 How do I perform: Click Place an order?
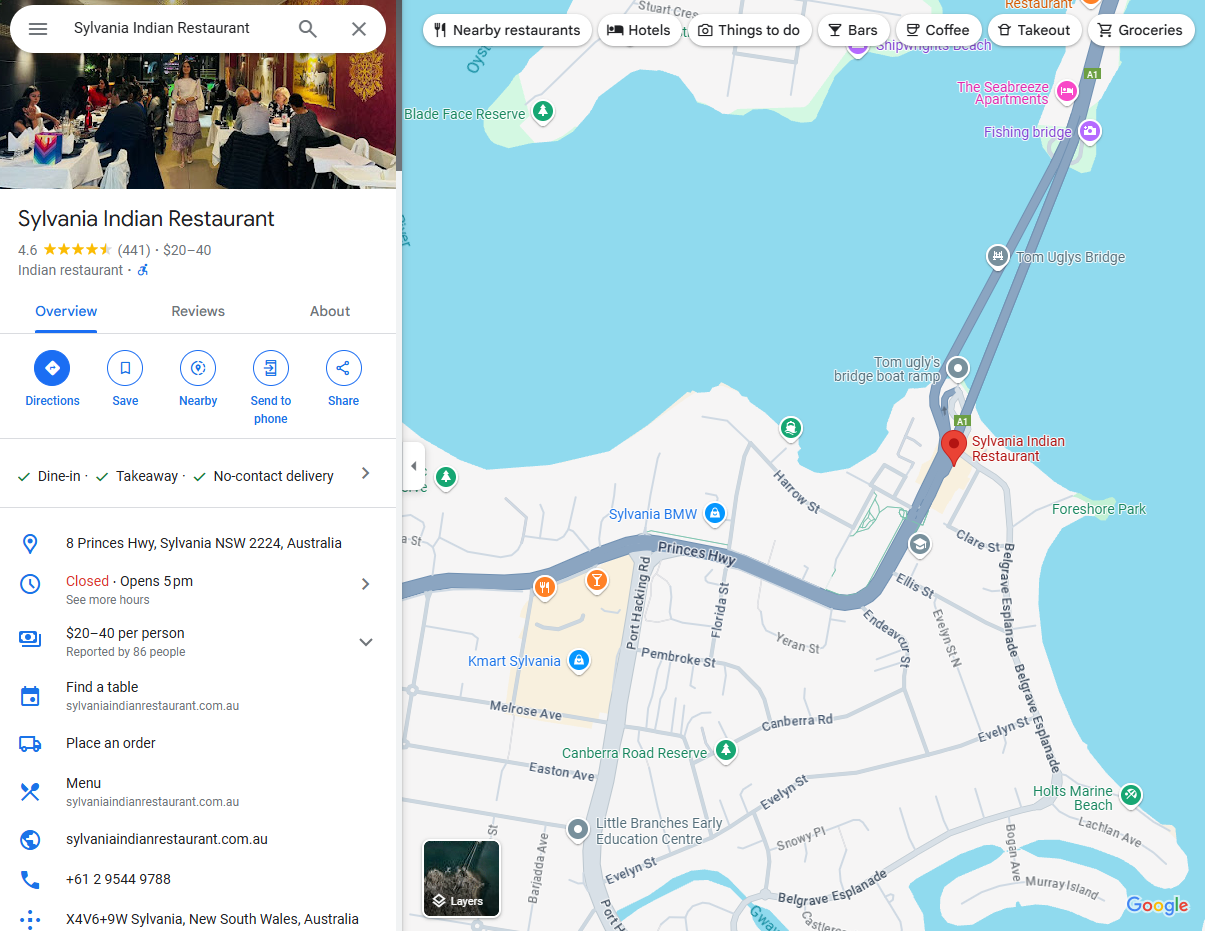[x=198, y=743]
